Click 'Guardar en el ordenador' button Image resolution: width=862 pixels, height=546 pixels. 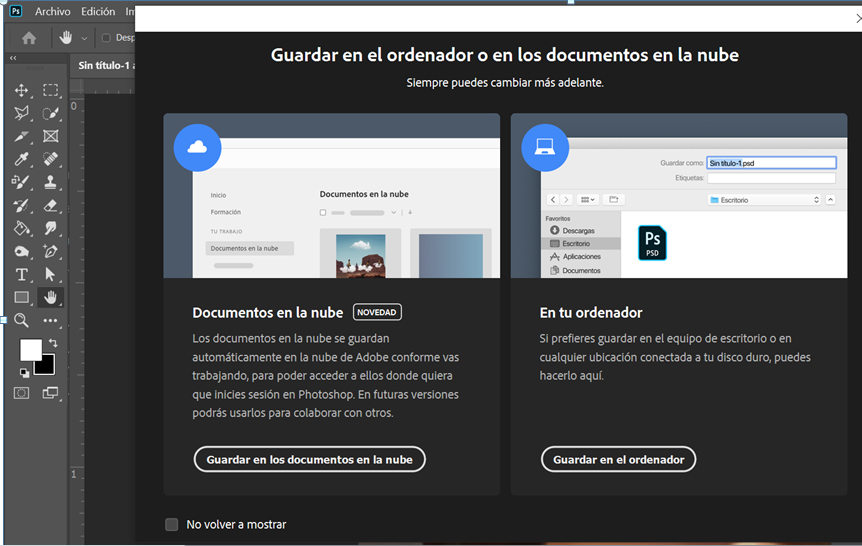[x=618, y=459]
